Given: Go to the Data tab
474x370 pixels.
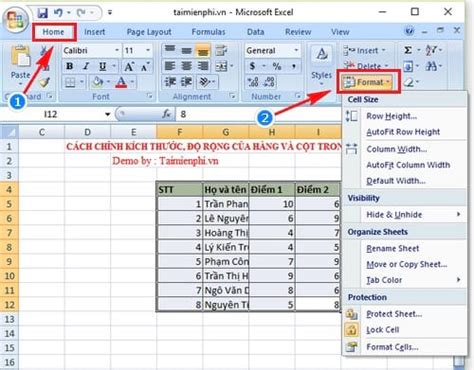Looking at the screenshot, I should [x=255, y=32].
